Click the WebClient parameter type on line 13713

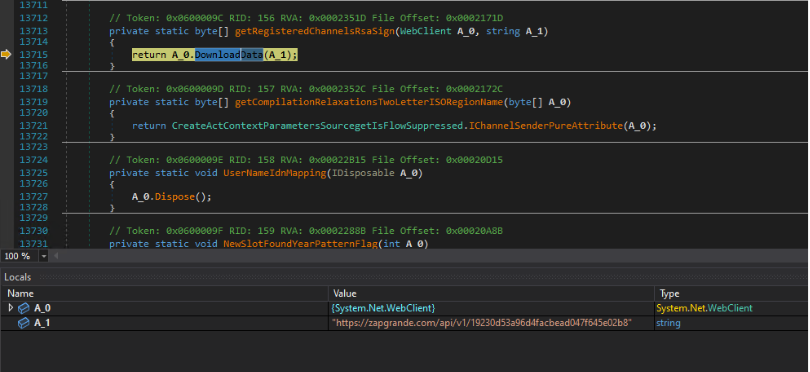point(426,32)
